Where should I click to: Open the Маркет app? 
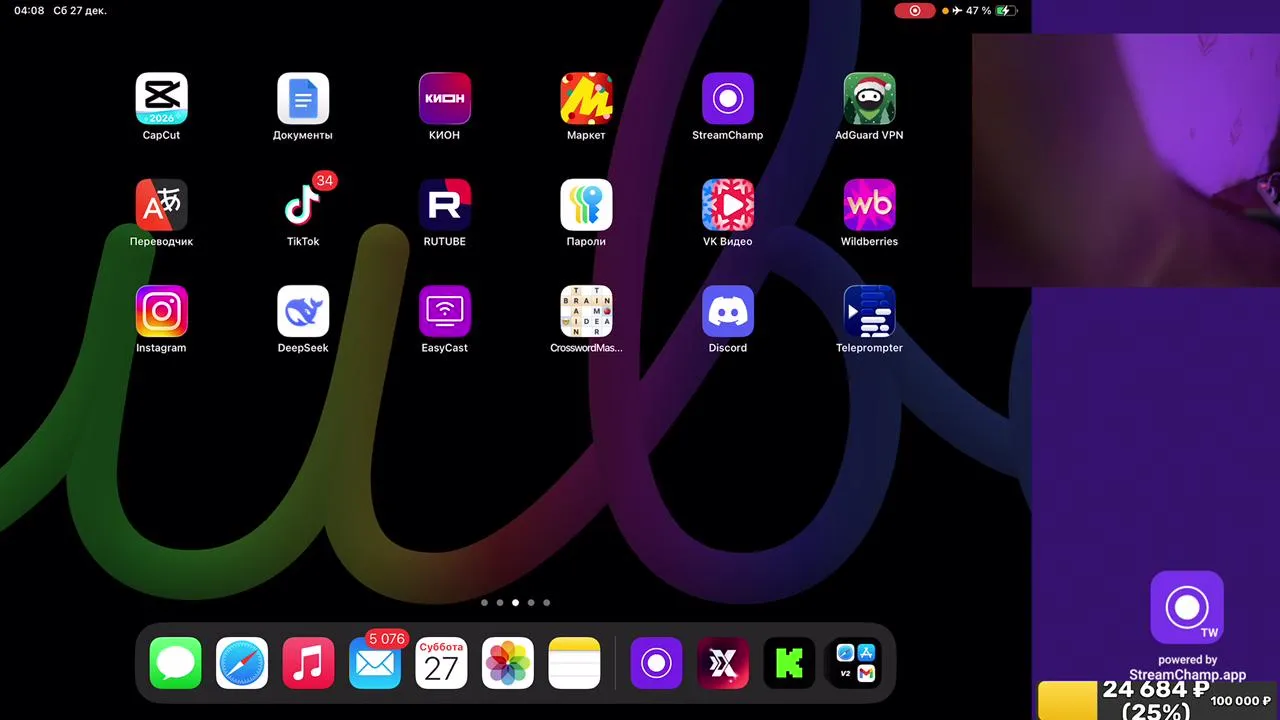tap(586, 98)
